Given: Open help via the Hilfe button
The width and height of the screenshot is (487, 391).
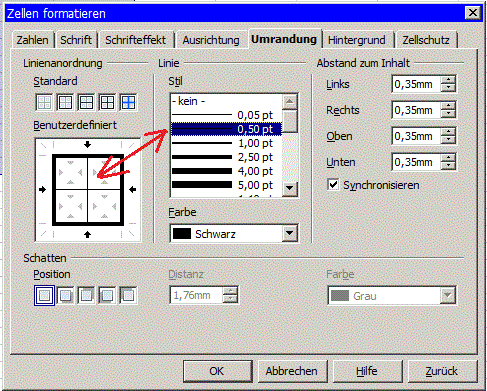Looking at the screenshot, I should click(367, 371).
